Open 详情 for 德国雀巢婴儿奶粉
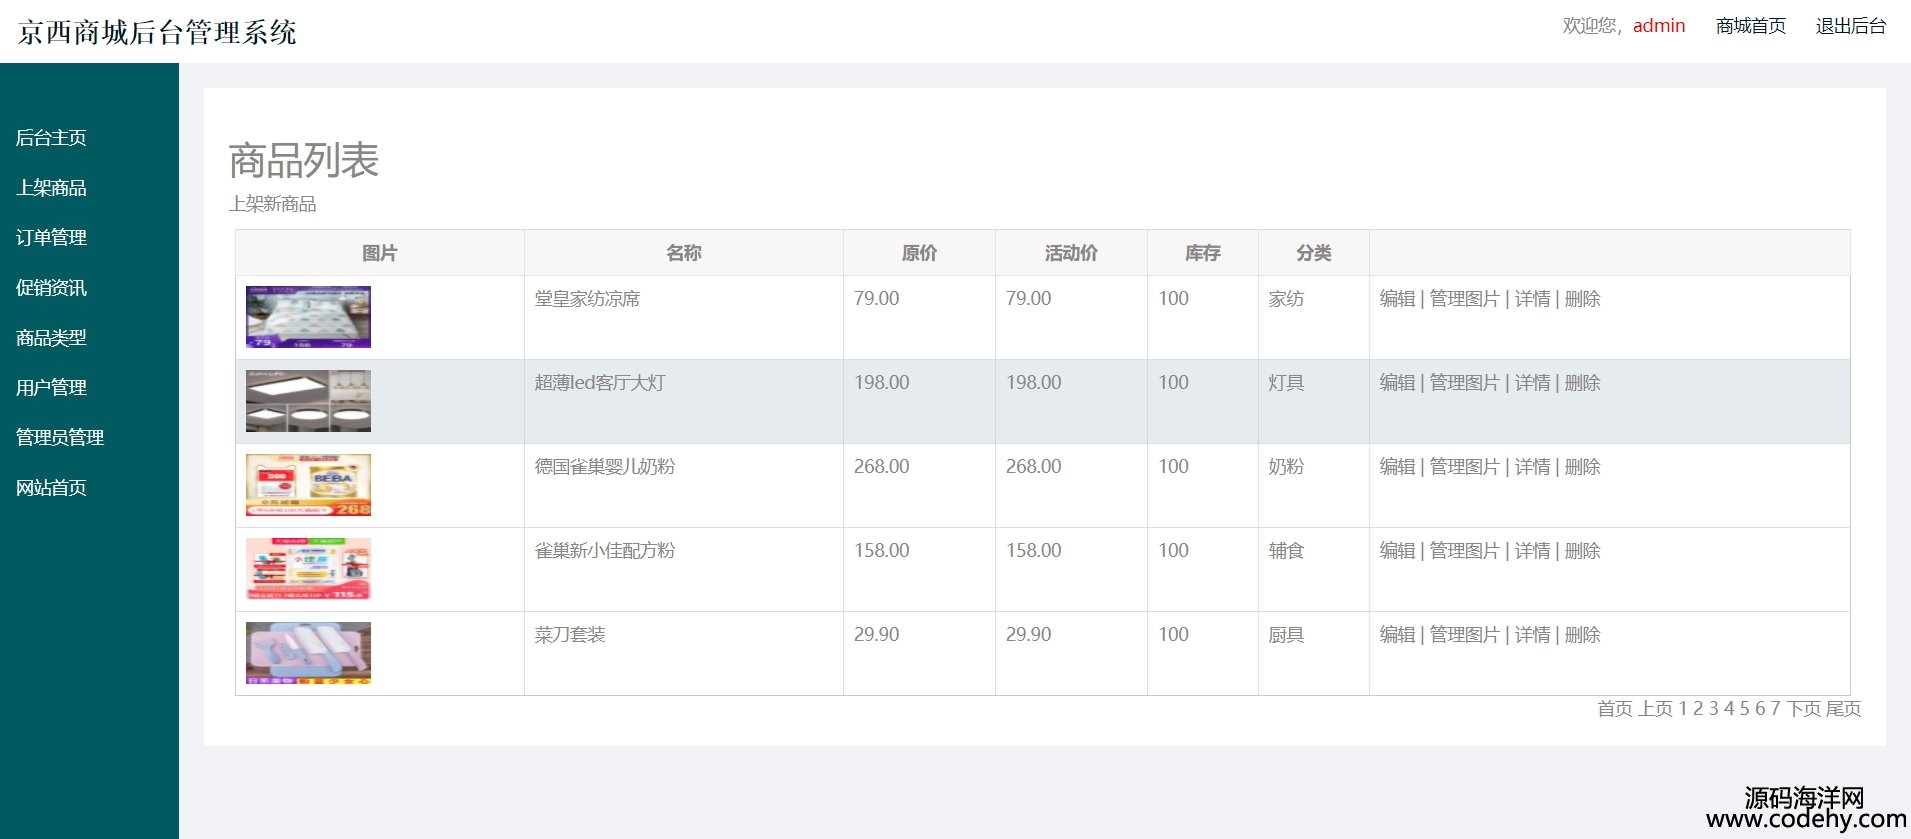Viewport: 1911px width, 839px height. coord(1532,467)
